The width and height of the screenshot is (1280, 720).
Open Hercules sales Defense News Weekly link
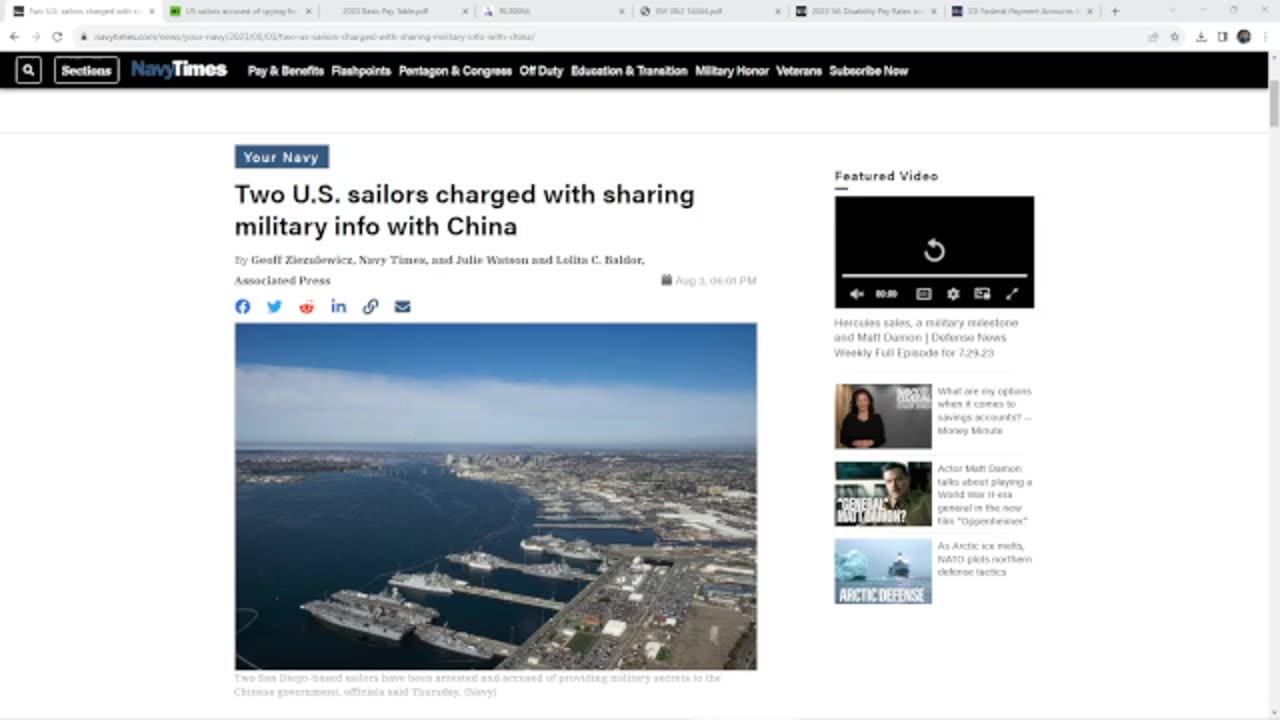[926, 338]
